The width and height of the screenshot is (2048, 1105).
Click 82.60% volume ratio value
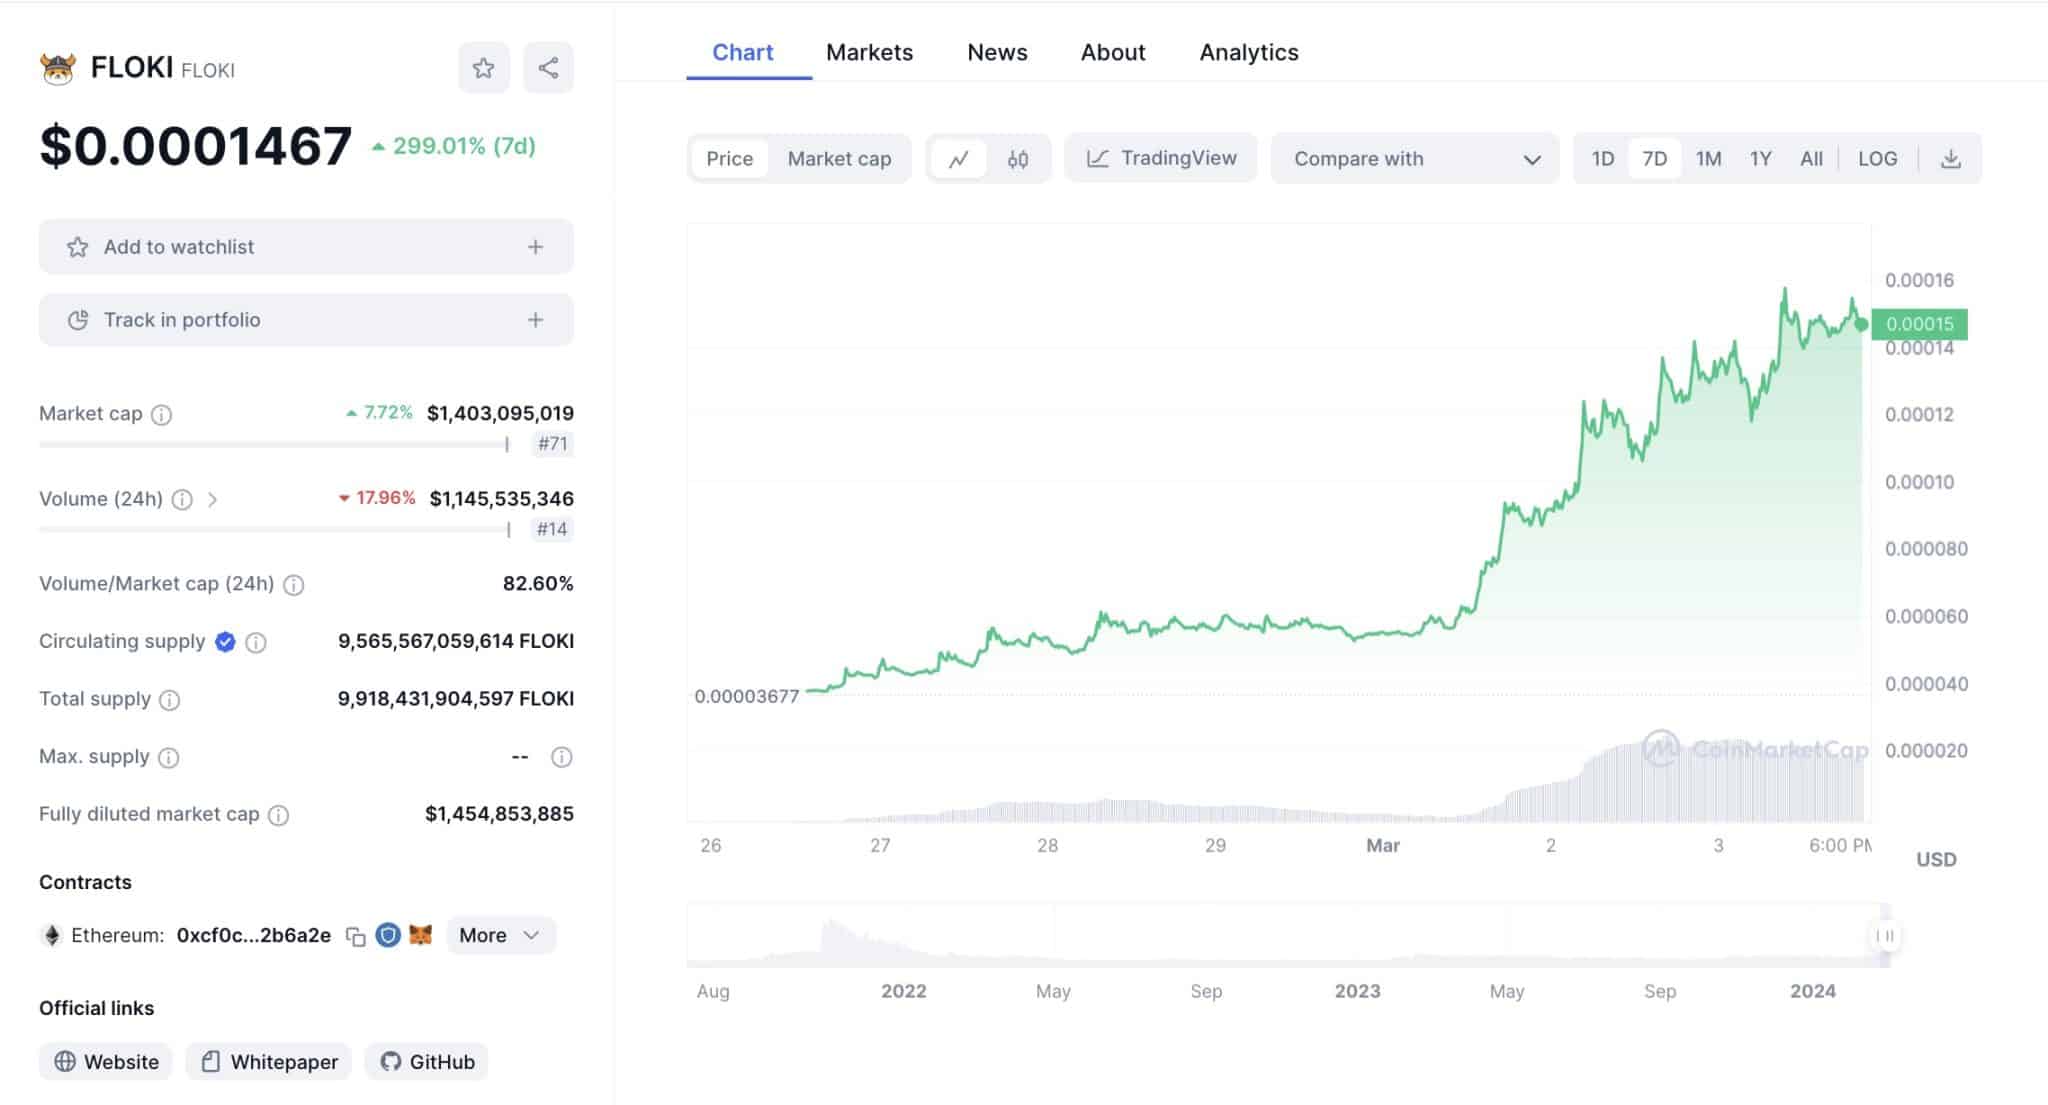tap(538, 584)
